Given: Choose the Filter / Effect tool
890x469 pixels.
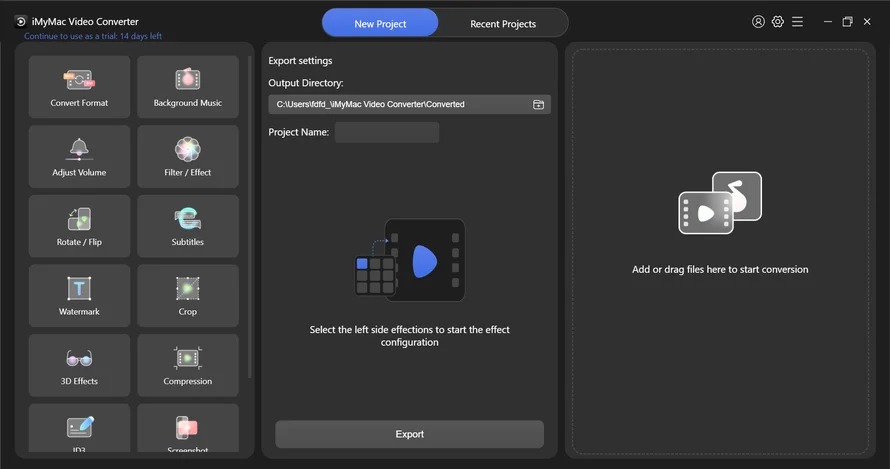Looking at the screenshot, I should [188, 157].
